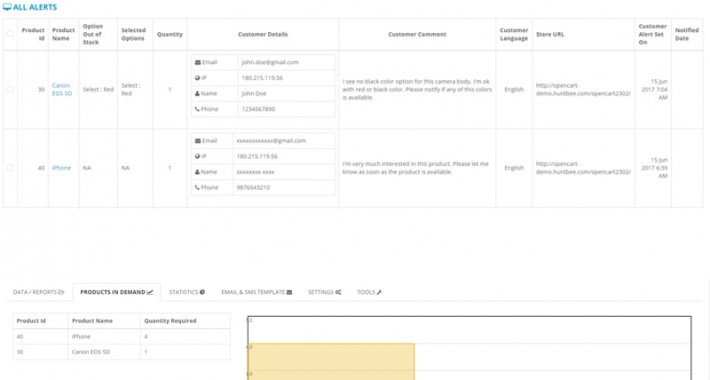Click the Select : Red option out of stock cell
The height and width of the screenshot is (380, 710).
(x=98, y=90)
